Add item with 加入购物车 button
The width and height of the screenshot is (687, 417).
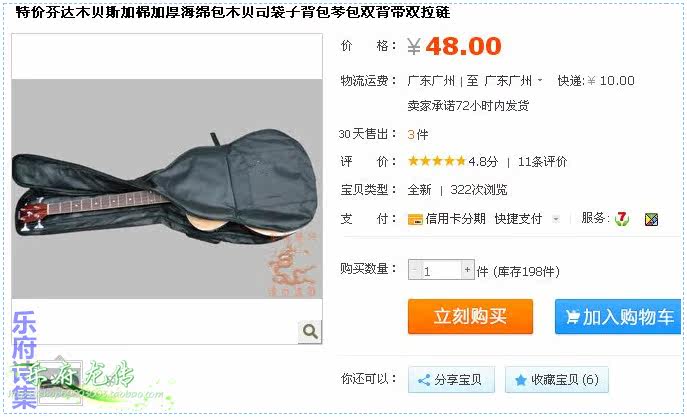618,317
